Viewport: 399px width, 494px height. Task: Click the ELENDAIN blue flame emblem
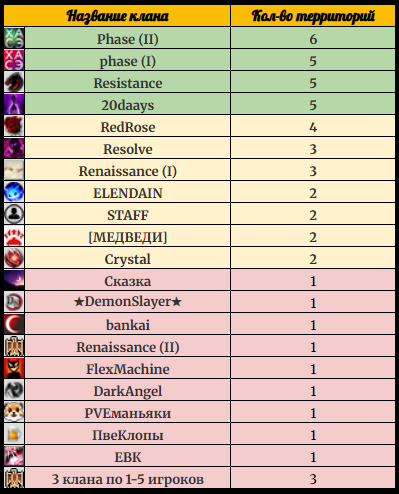tap(14, 192)
